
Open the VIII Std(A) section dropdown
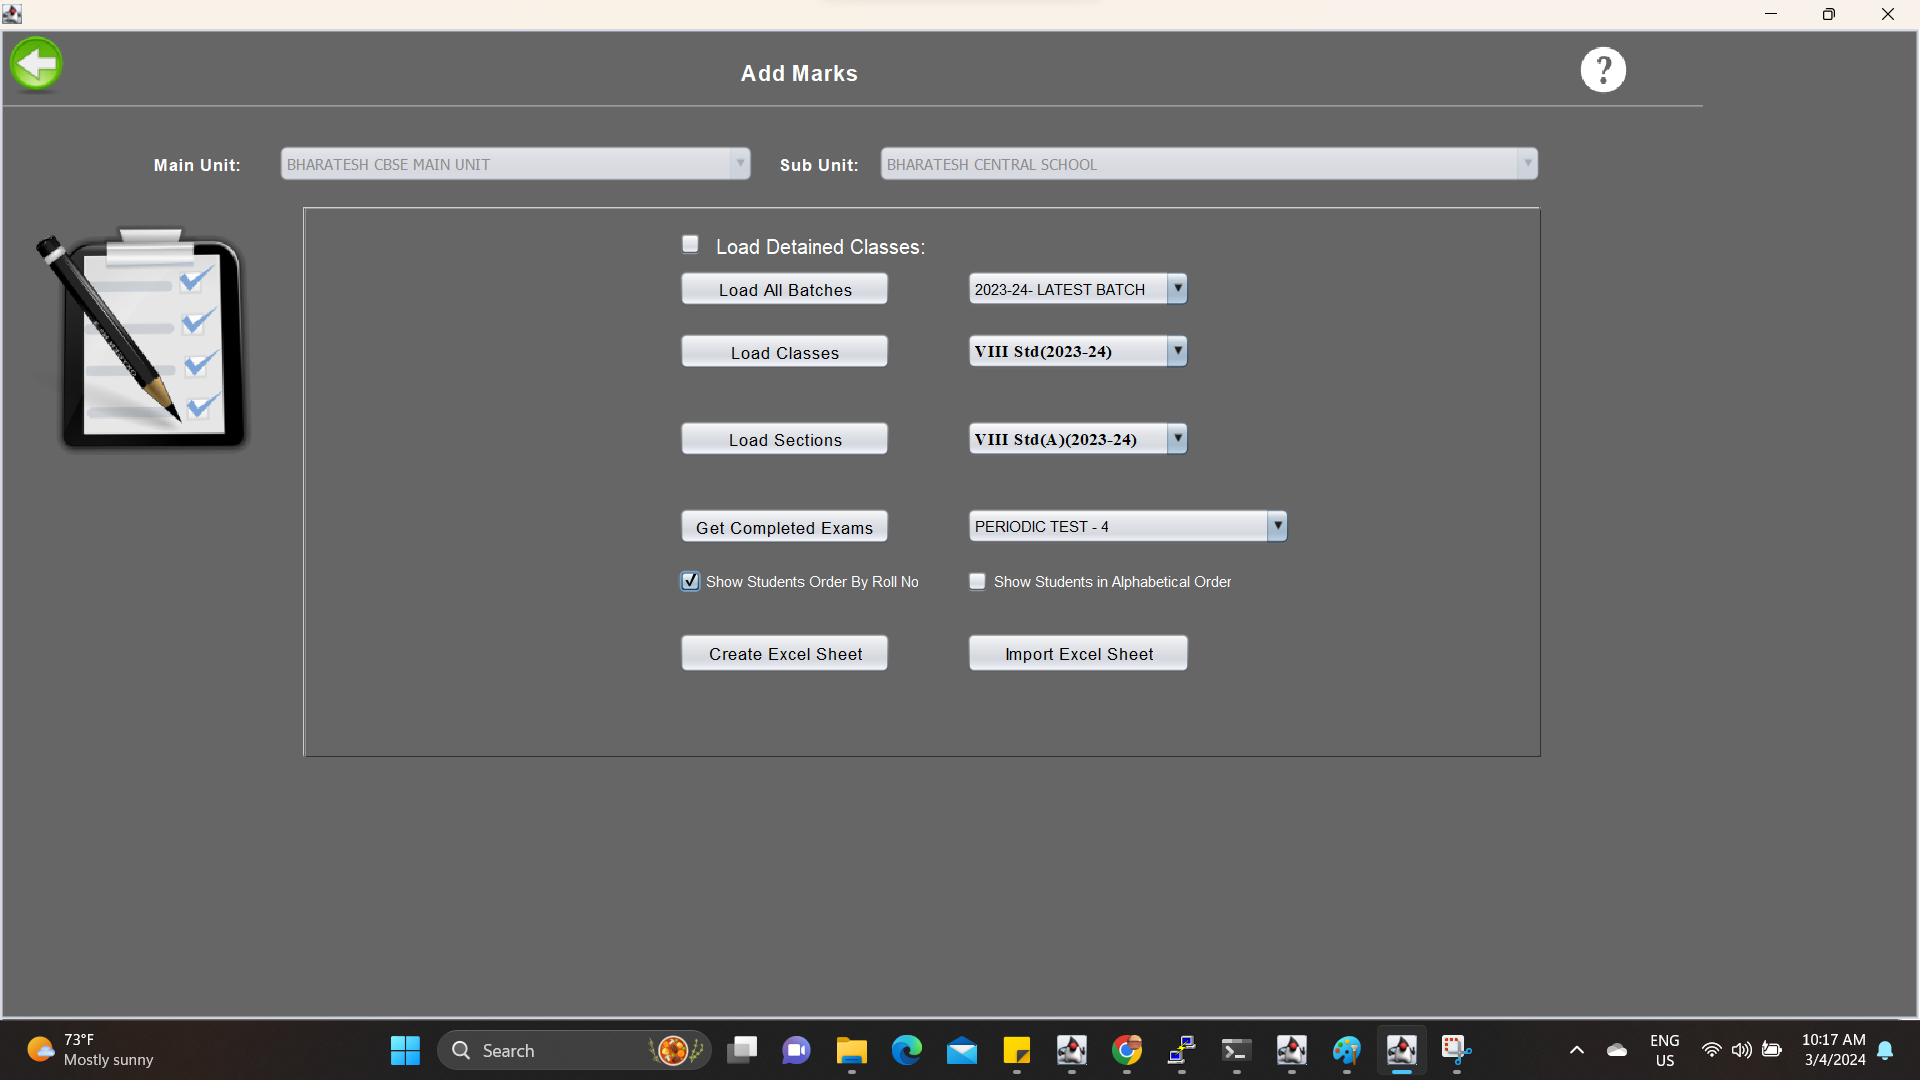pyautogui.click(x=1177, y=439)
